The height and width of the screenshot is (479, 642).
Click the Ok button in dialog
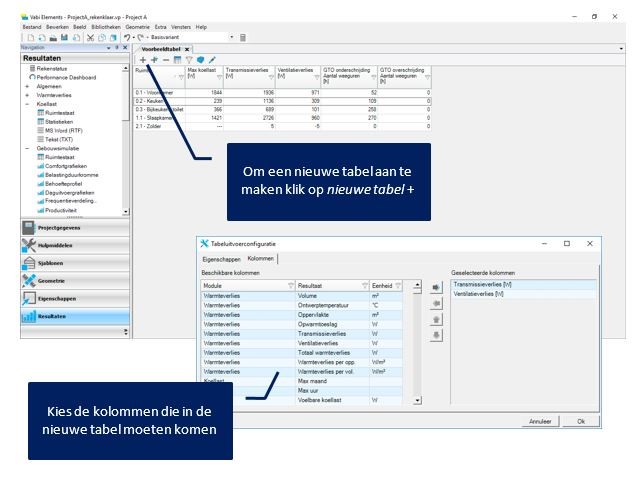(x=580, y=421)
